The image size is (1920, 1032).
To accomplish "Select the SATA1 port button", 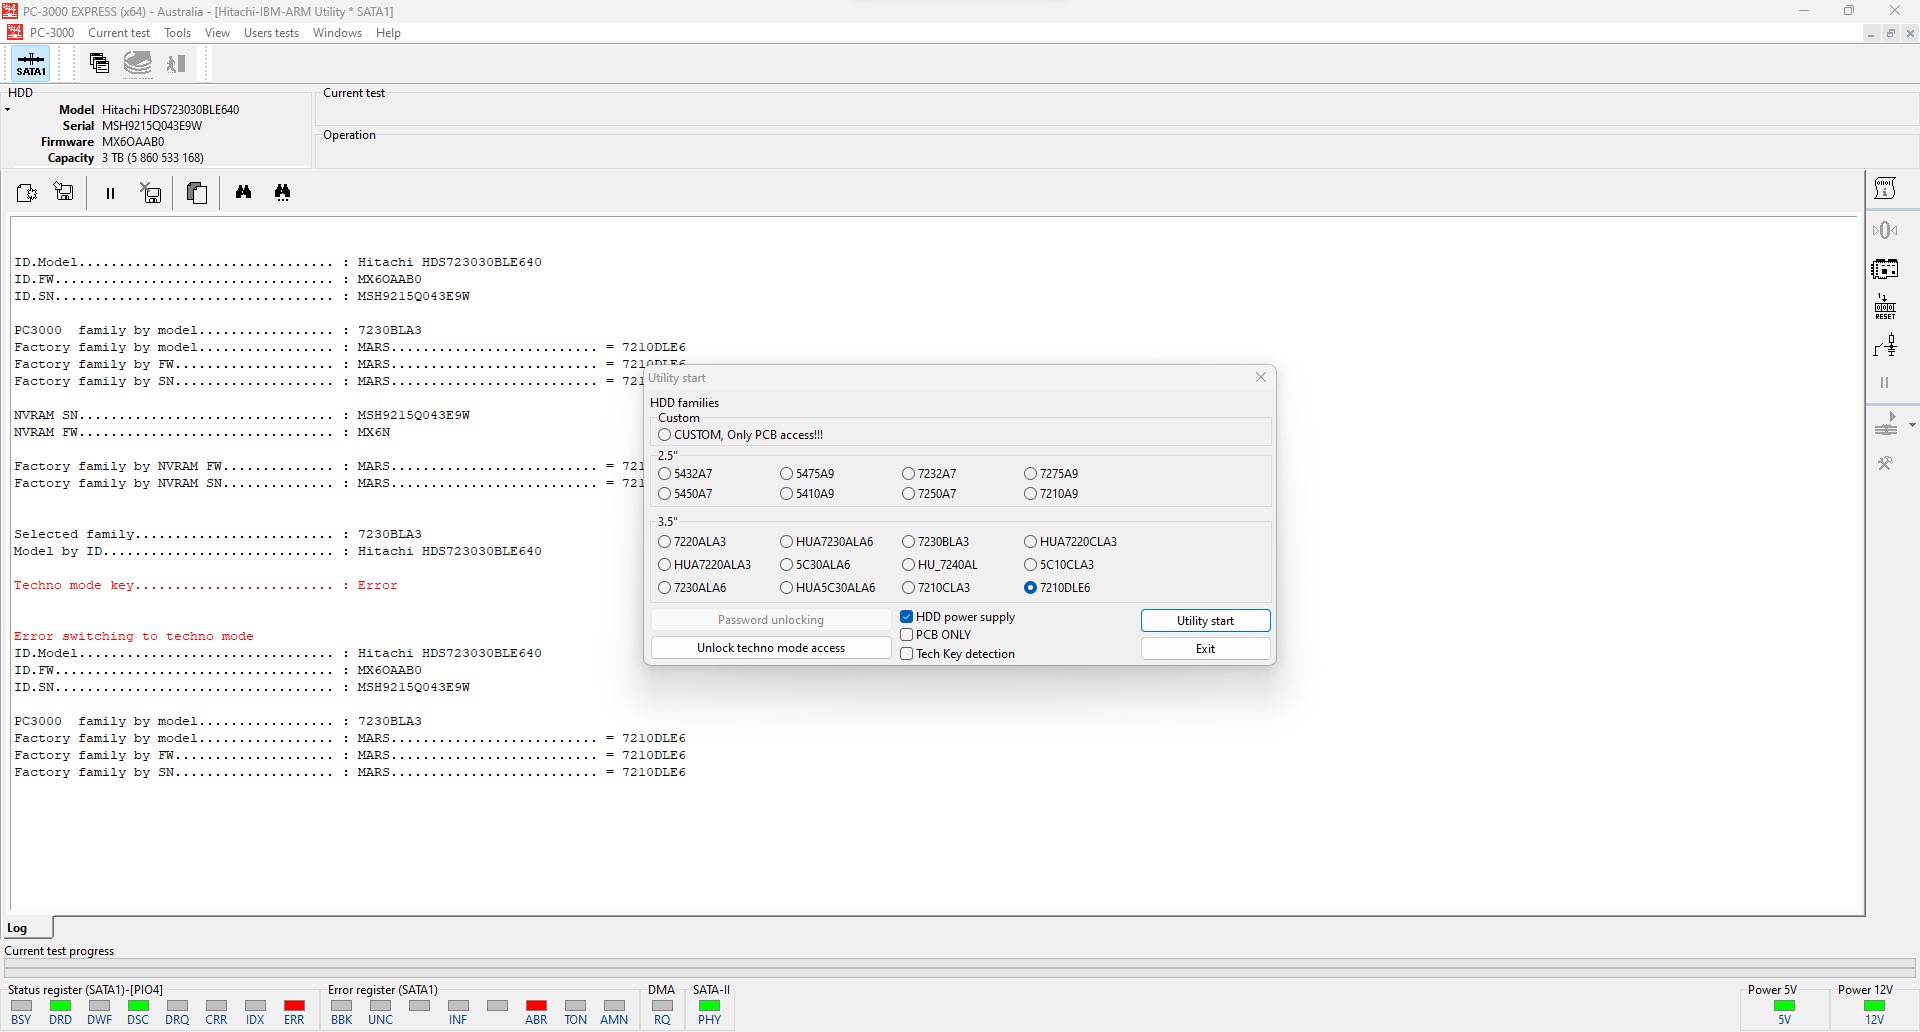I will point(31,63).
